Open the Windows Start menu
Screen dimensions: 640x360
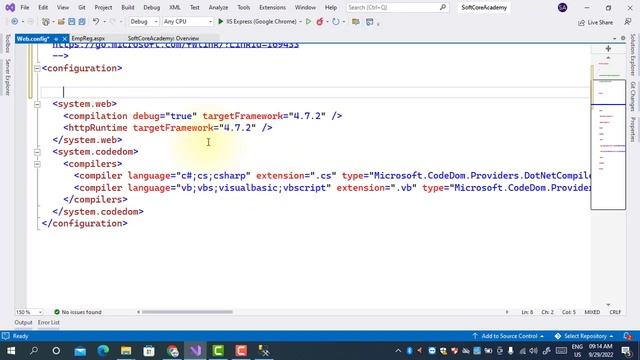pyautogui.click(x=11, y=351)
